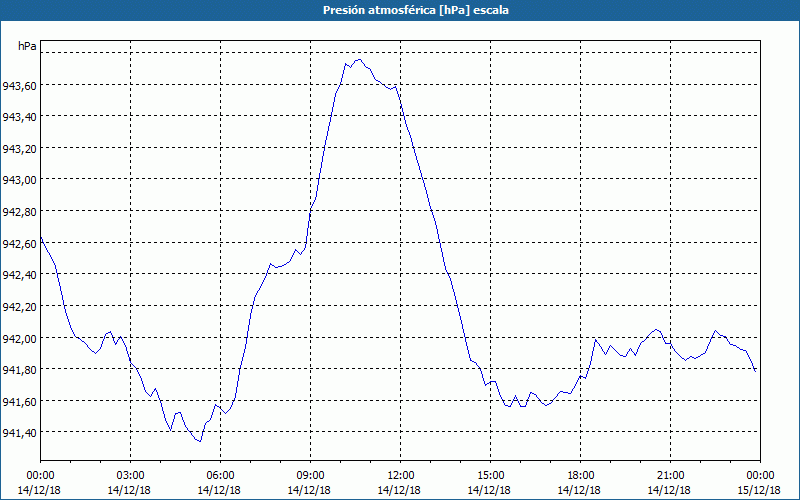This screenshot has height=500, width=800.
Task: Click the 942,40 y-axis value
Action: pos(19,275)
